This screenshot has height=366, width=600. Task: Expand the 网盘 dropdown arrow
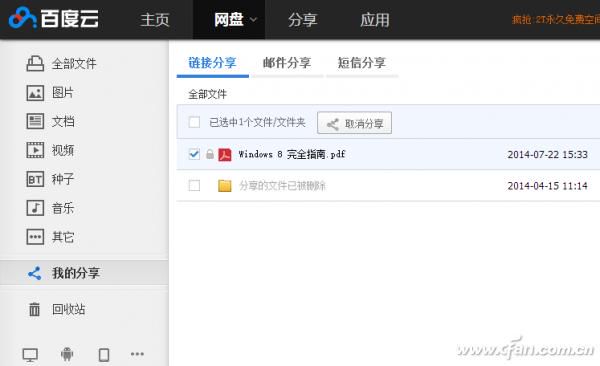click(x=253, y=20)
